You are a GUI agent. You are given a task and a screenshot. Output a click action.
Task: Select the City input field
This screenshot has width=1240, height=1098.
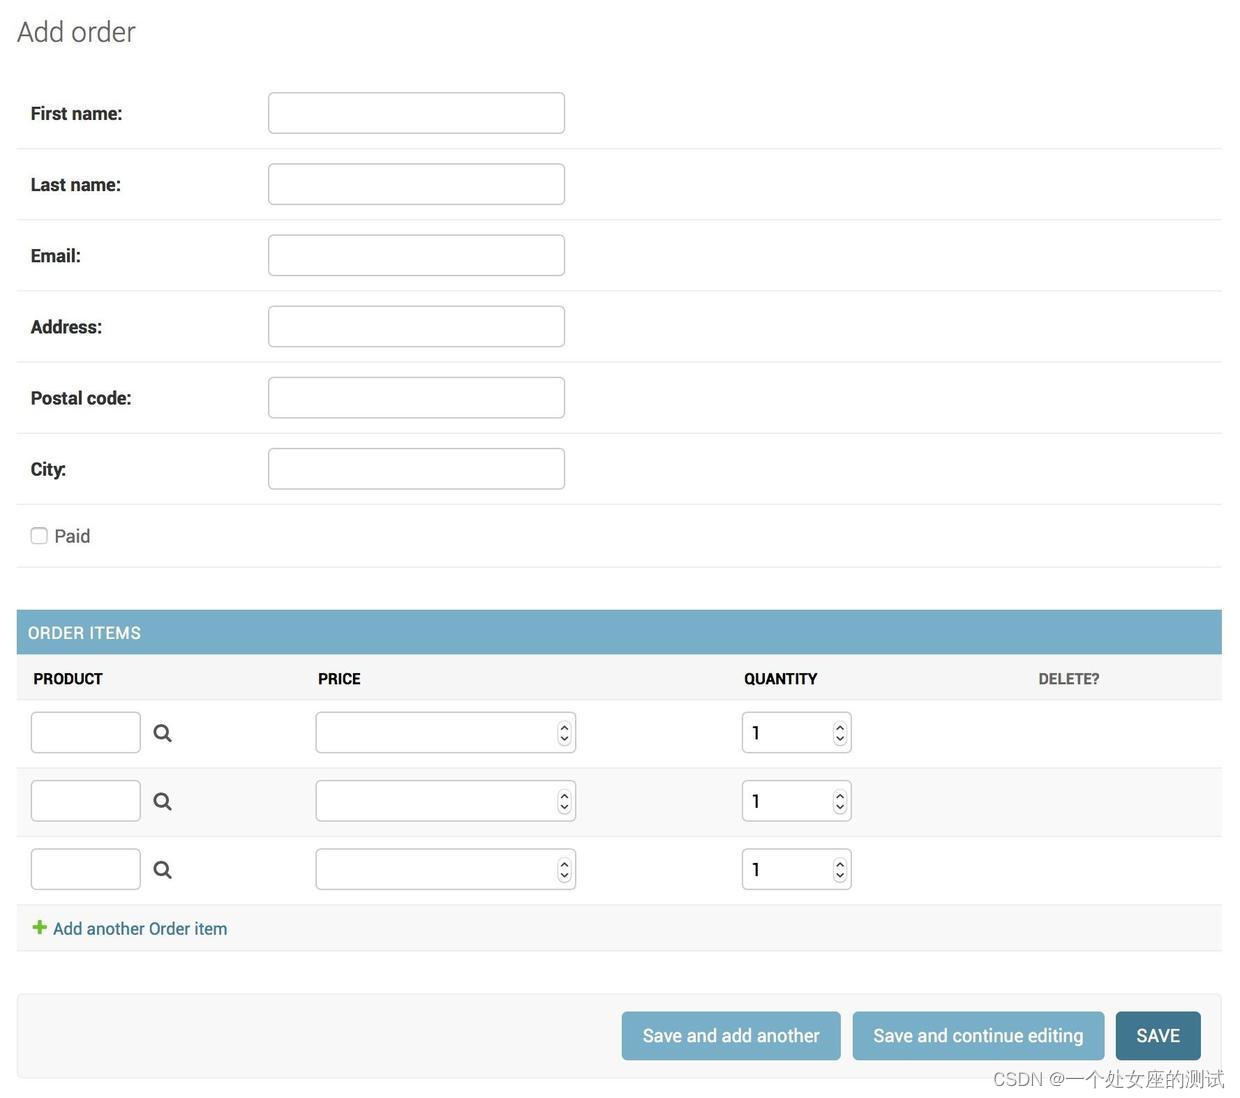pyautogui.click(x=416, y=469)
